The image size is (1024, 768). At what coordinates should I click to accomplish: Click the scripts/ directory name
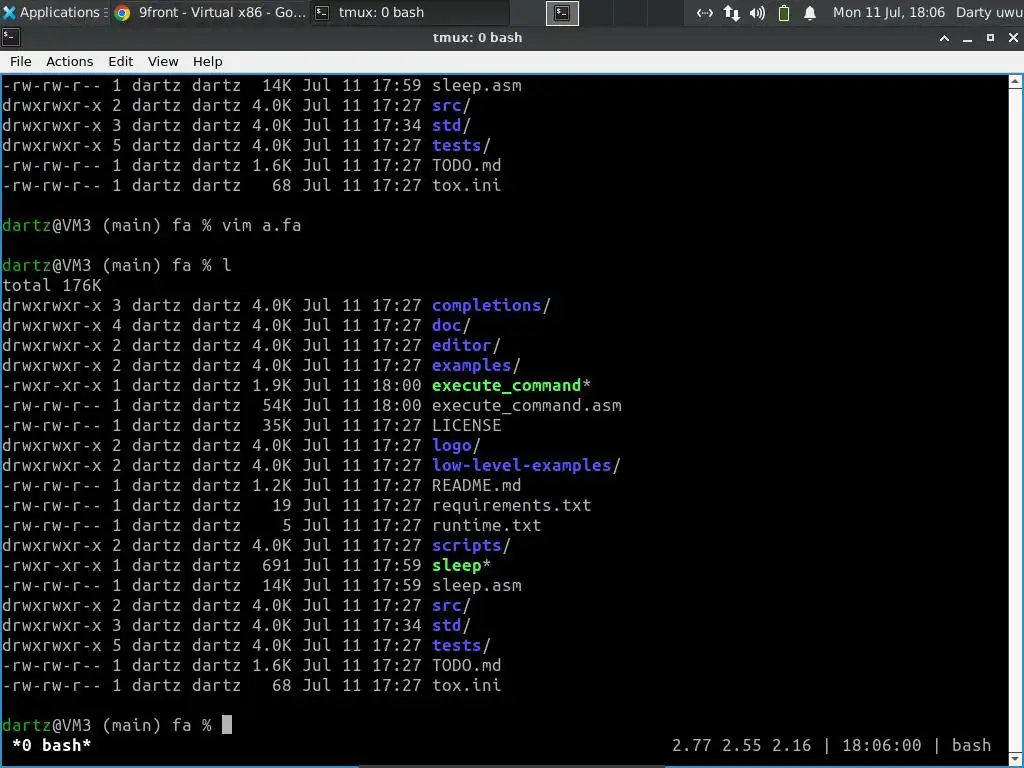471,545
